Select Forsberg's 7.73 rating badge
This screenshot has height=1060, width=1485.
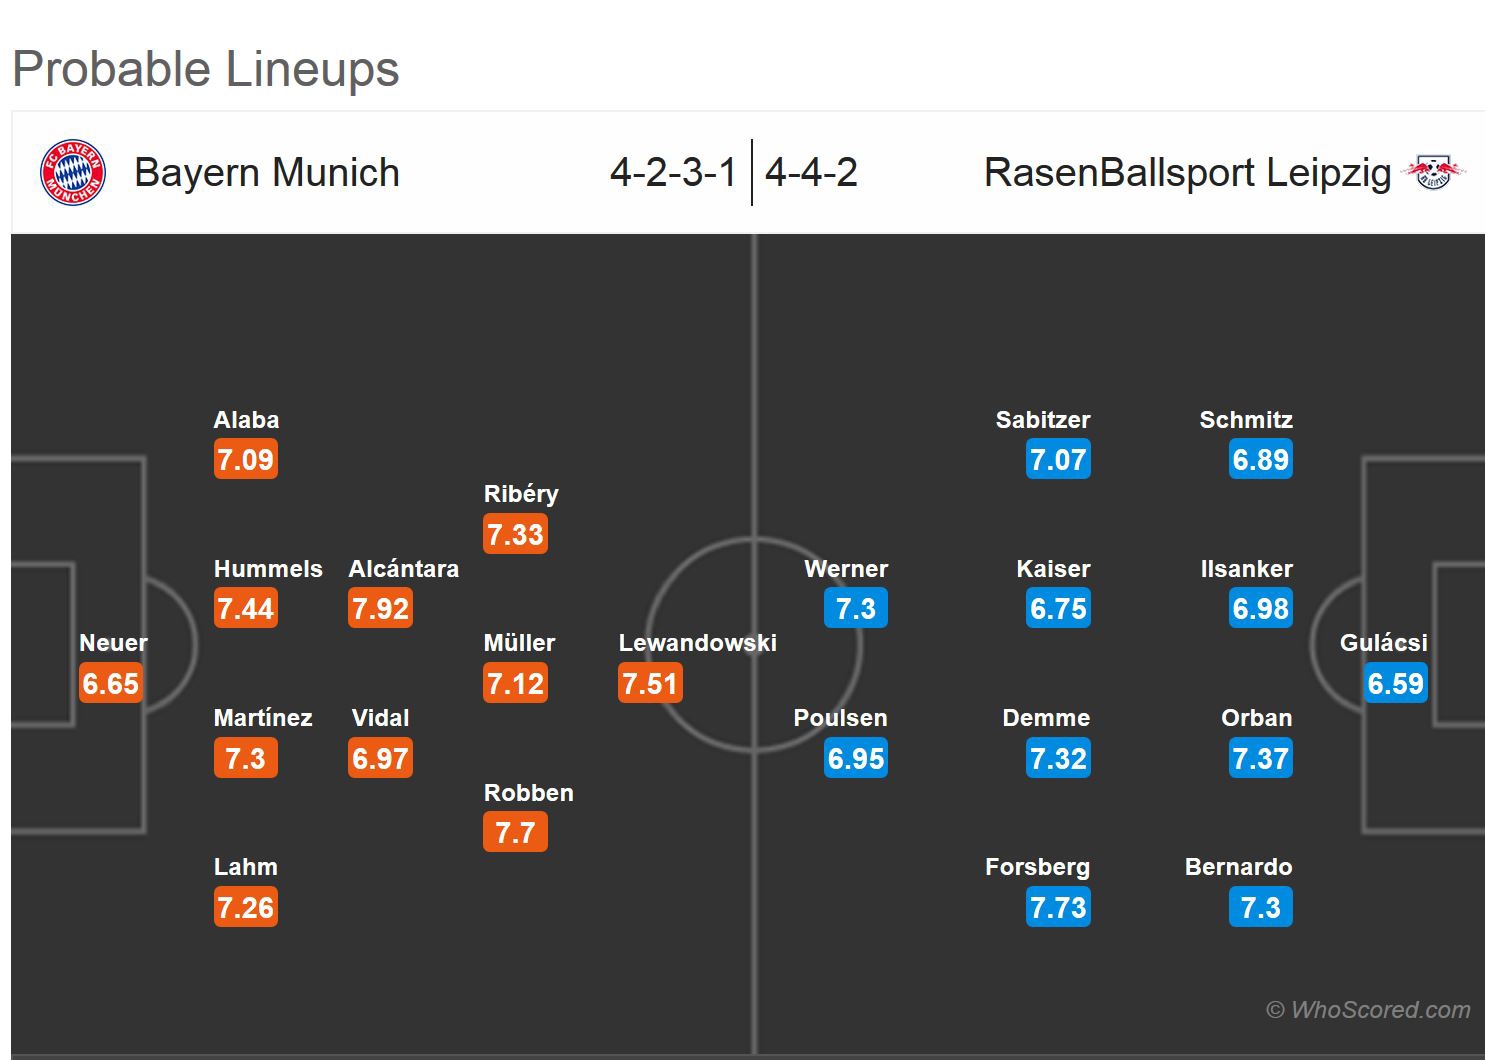(1058, 907)
